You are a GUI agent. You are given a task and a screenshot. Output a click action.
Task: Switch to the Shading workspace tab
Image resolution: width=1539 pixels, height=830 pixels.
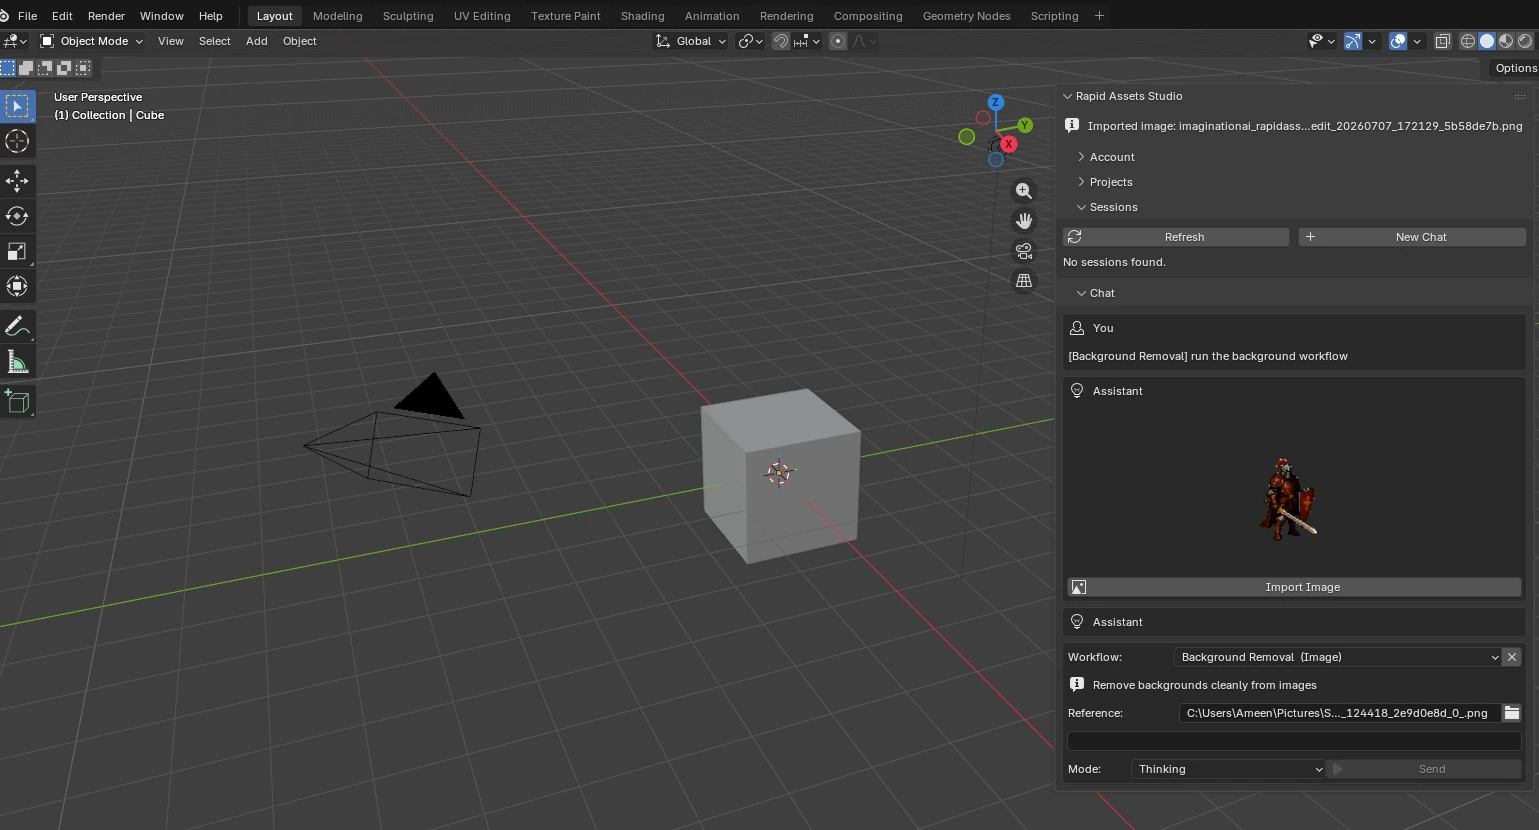click(x=642, y=16)
